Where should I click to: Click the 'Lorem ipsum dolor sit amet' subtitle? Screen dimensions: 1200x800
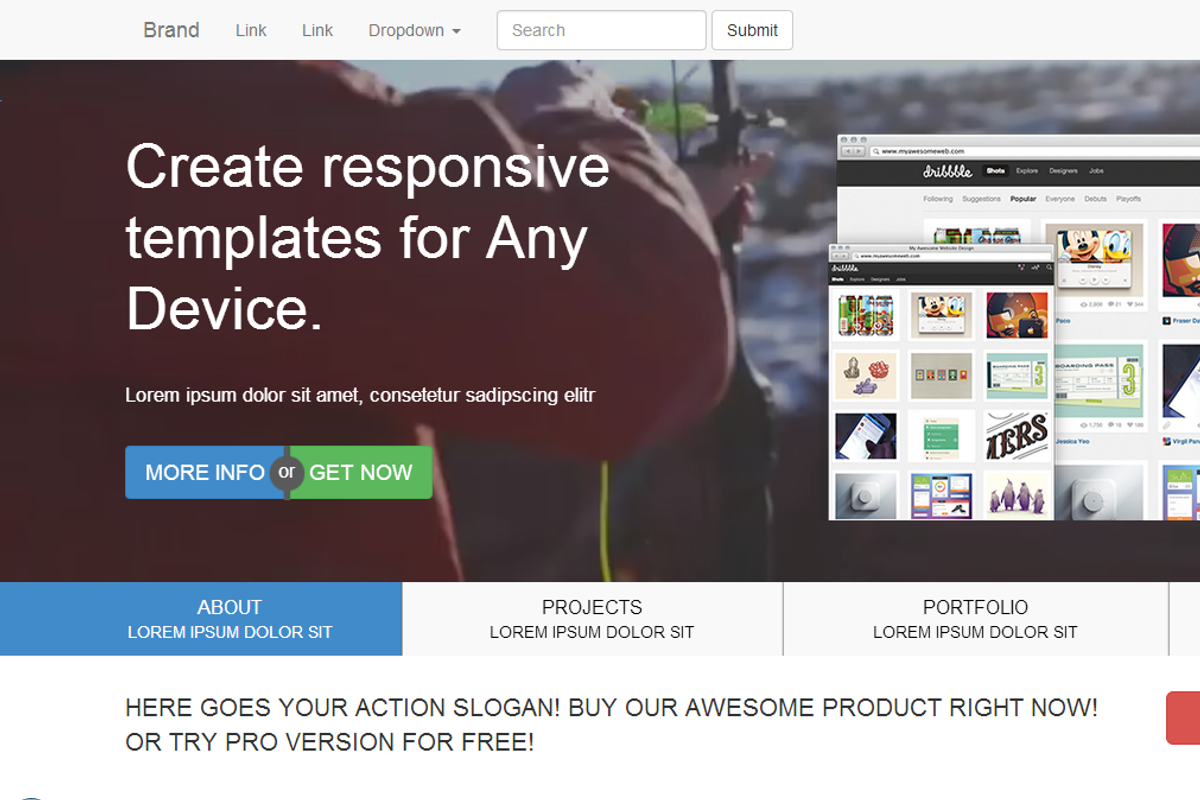(x=360, y=395)
